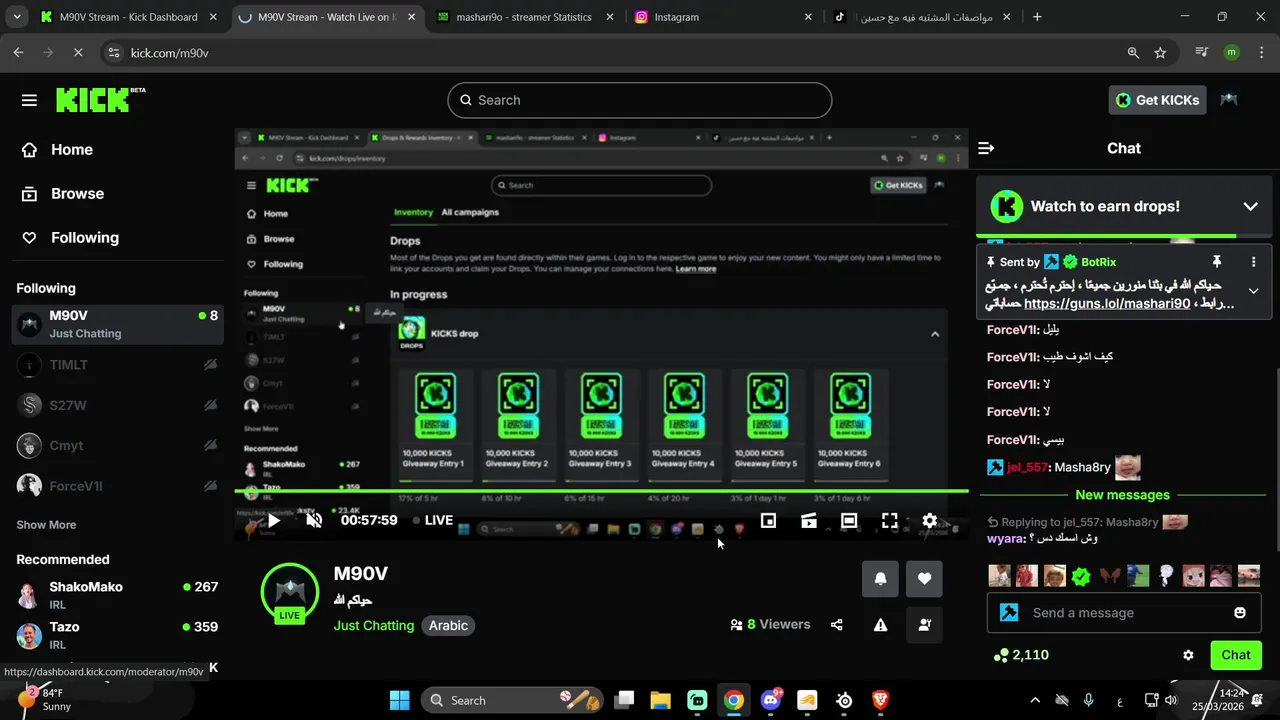
Task: Open M90V live avatar
Action: pos(289,592)
